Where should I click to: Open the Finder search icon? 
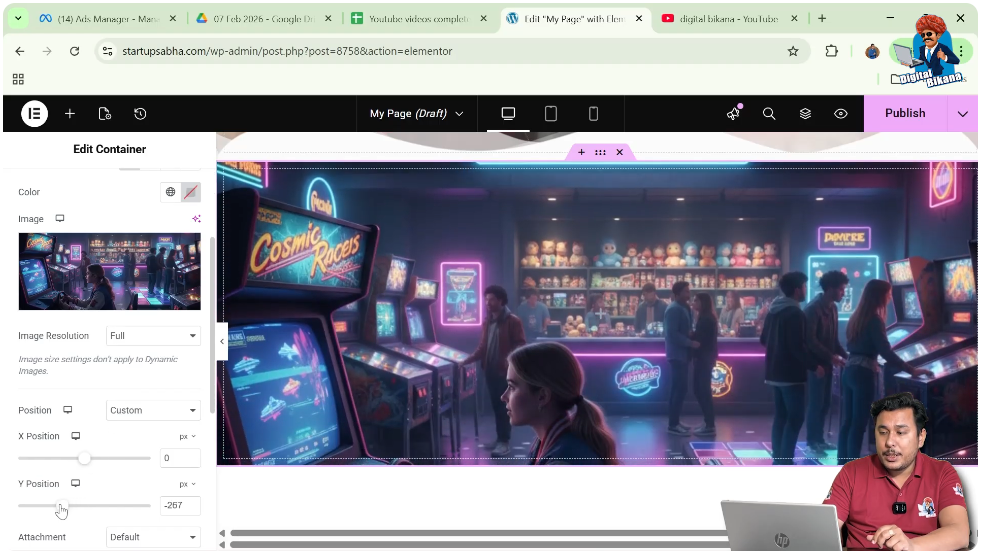(769, 114)
